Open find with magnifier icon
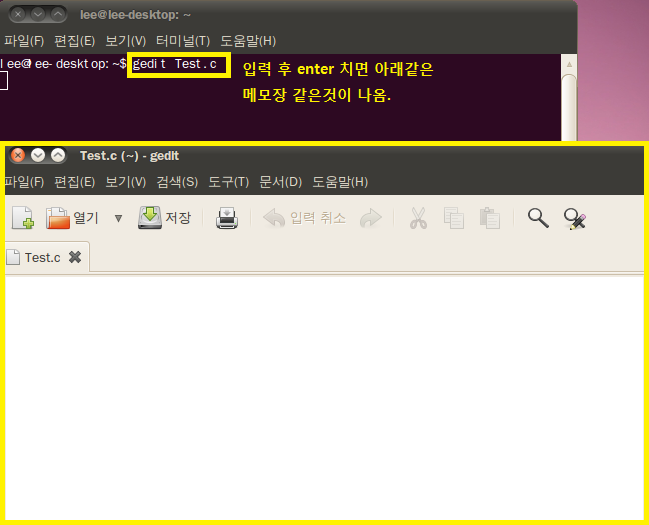649x525 pixels. click(538, 218)
